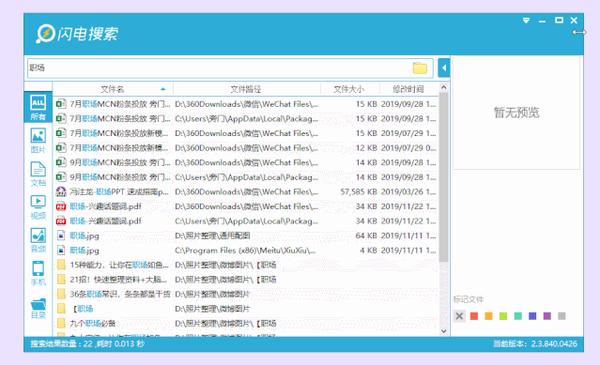This screenshot has width=600, height=365.
Task: Sort results by the 文件名 column
Action: [x=112, y=89]
